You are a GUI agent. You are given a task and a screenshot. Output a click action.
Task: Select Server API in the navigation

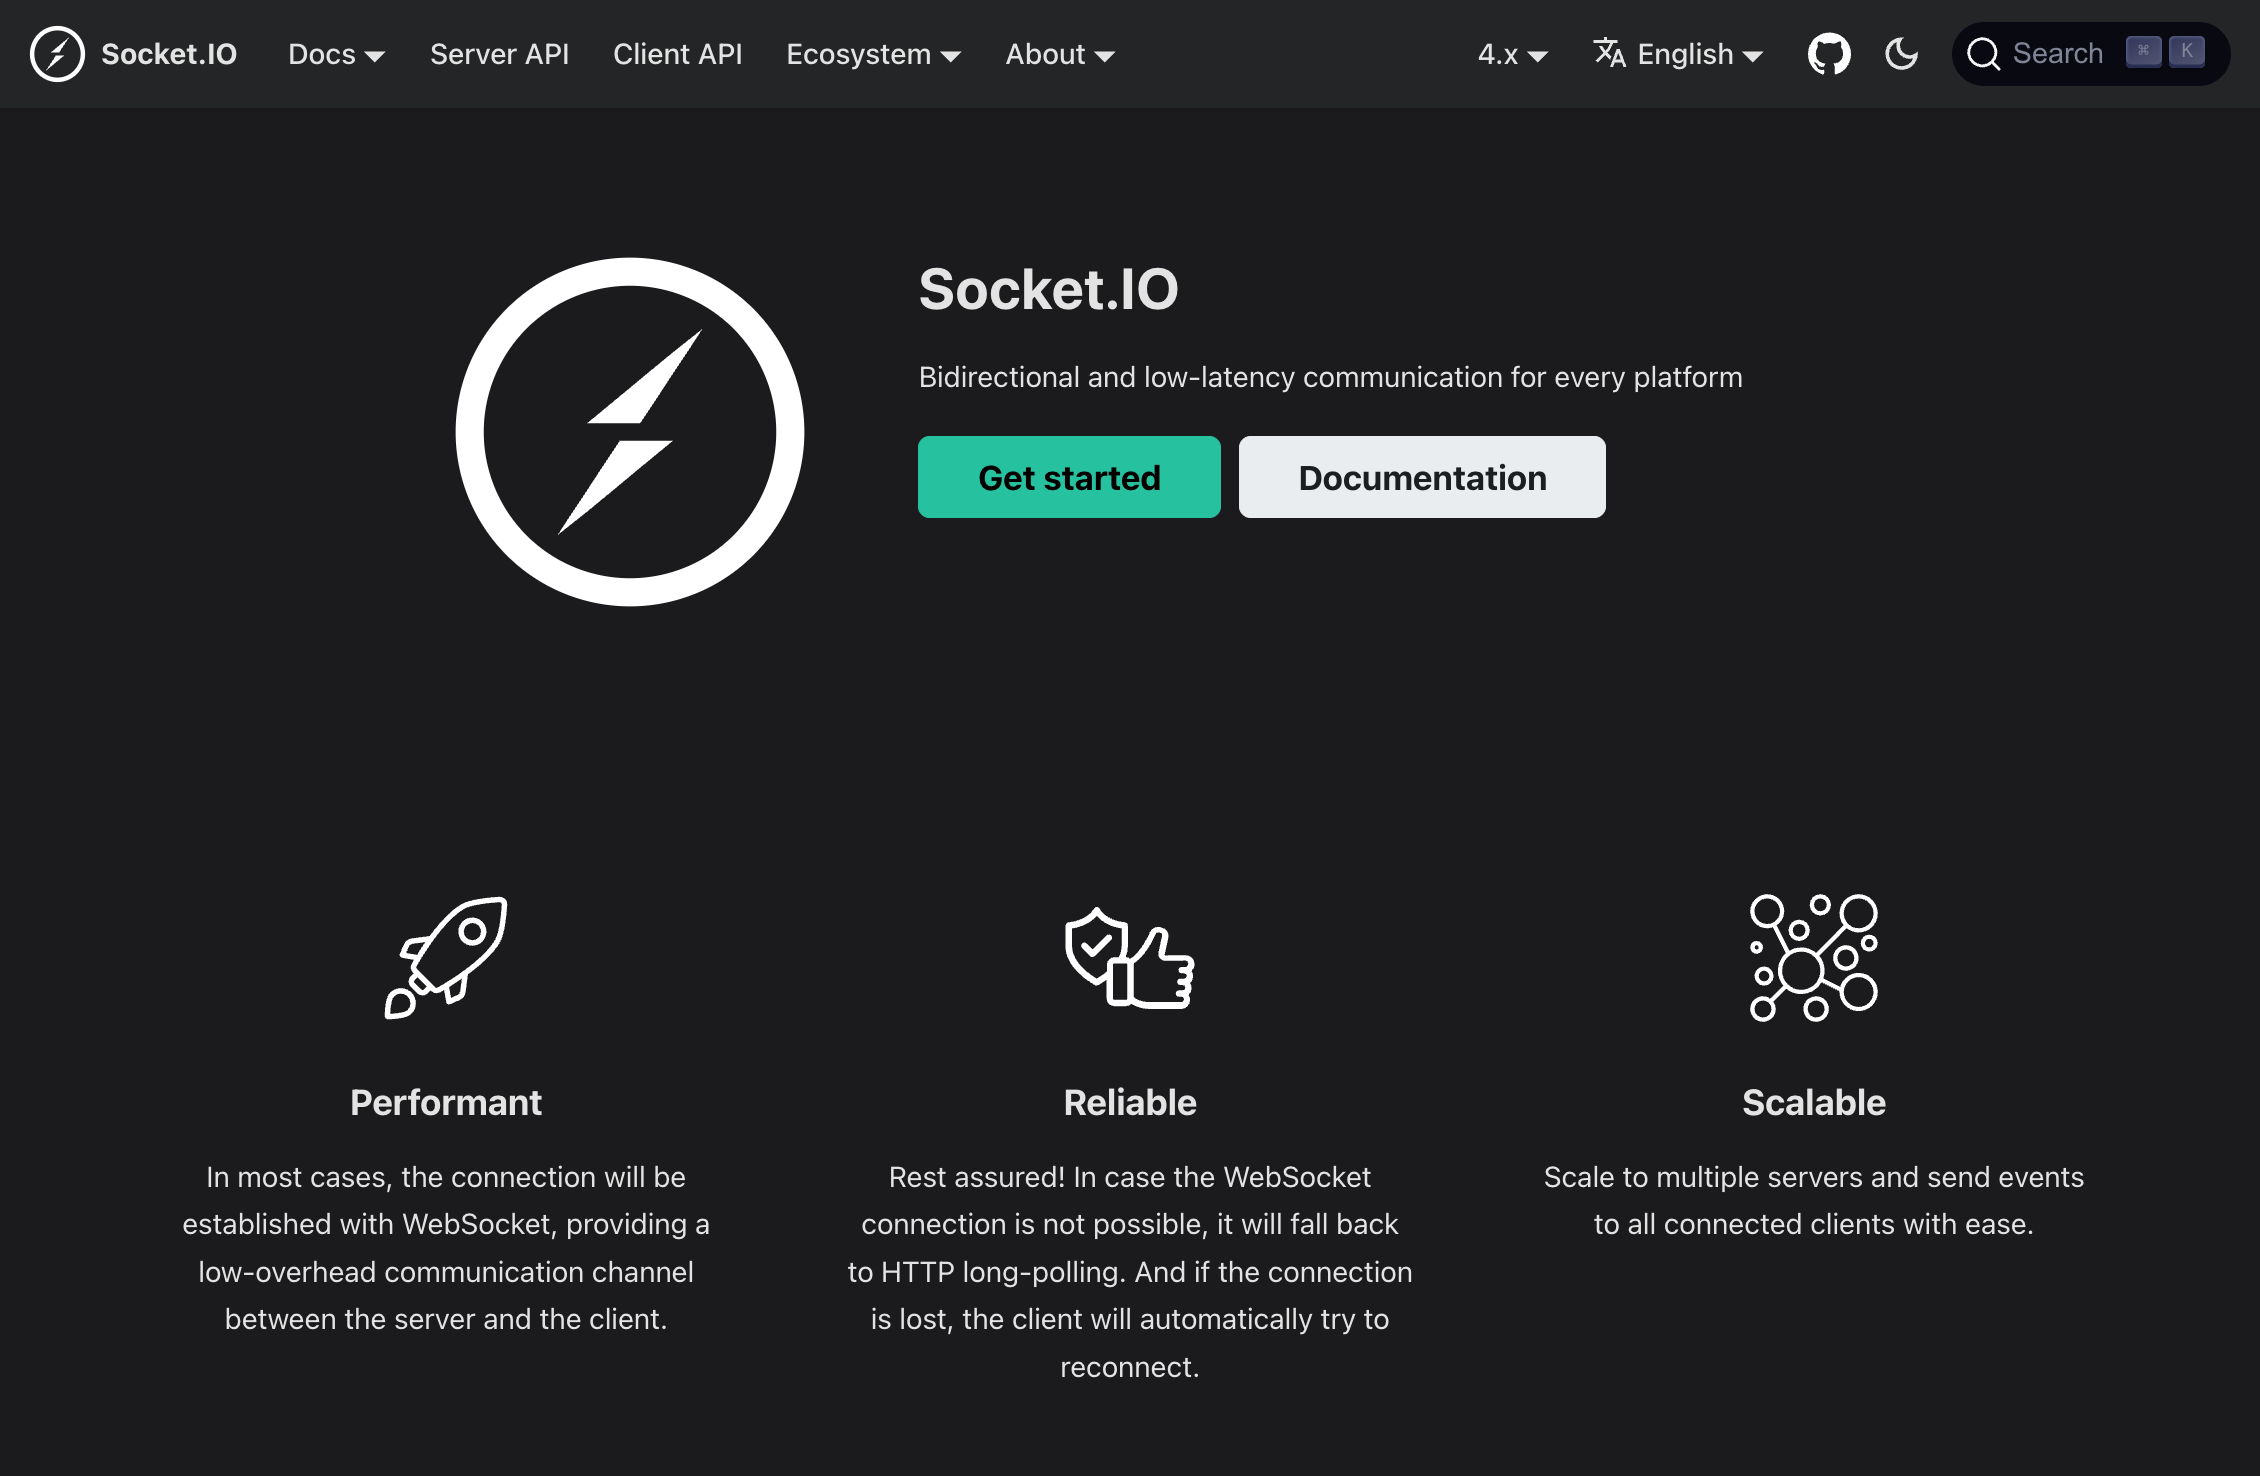[498, 54]
